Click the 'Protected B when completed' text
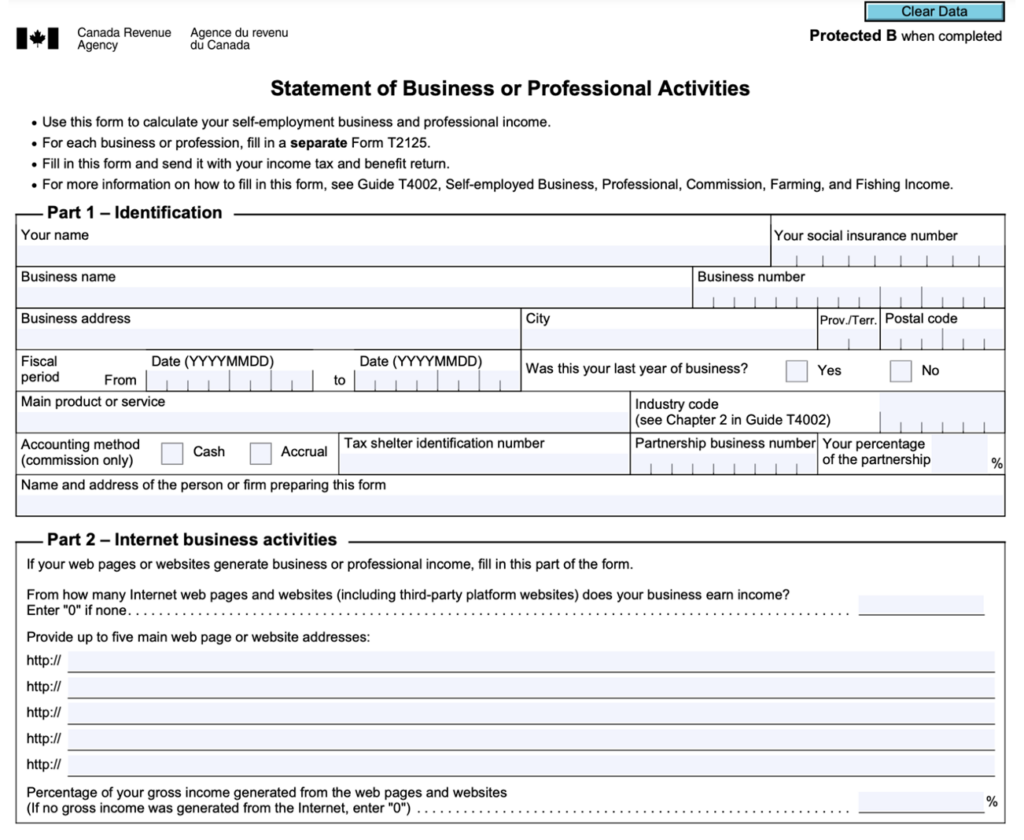The image size is (1024, 840). pyautogui.click(x=905, y=36)
